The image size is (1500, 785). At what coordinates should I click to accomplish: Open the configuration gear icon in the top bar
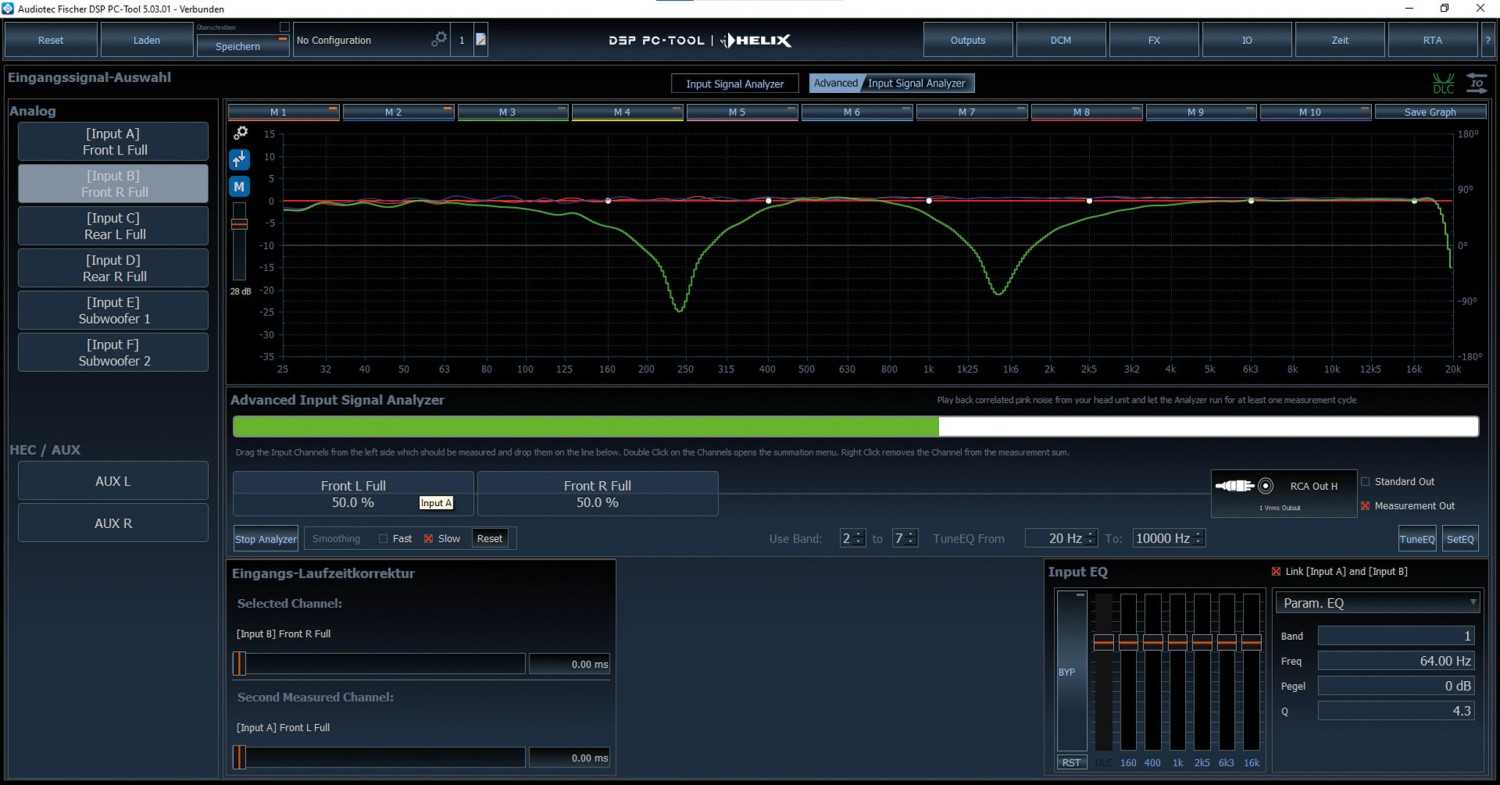coord(439,40)
